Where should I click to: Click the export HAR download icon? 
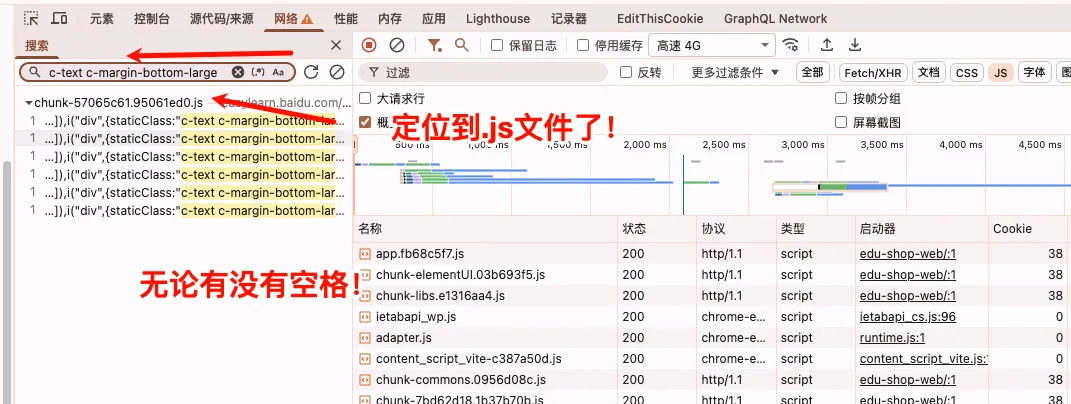(855, 45)
